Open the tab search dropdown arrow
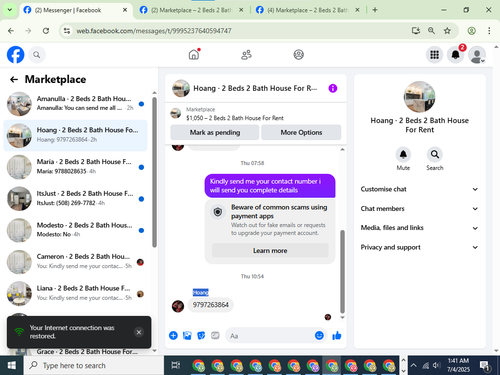 point(10,10)
